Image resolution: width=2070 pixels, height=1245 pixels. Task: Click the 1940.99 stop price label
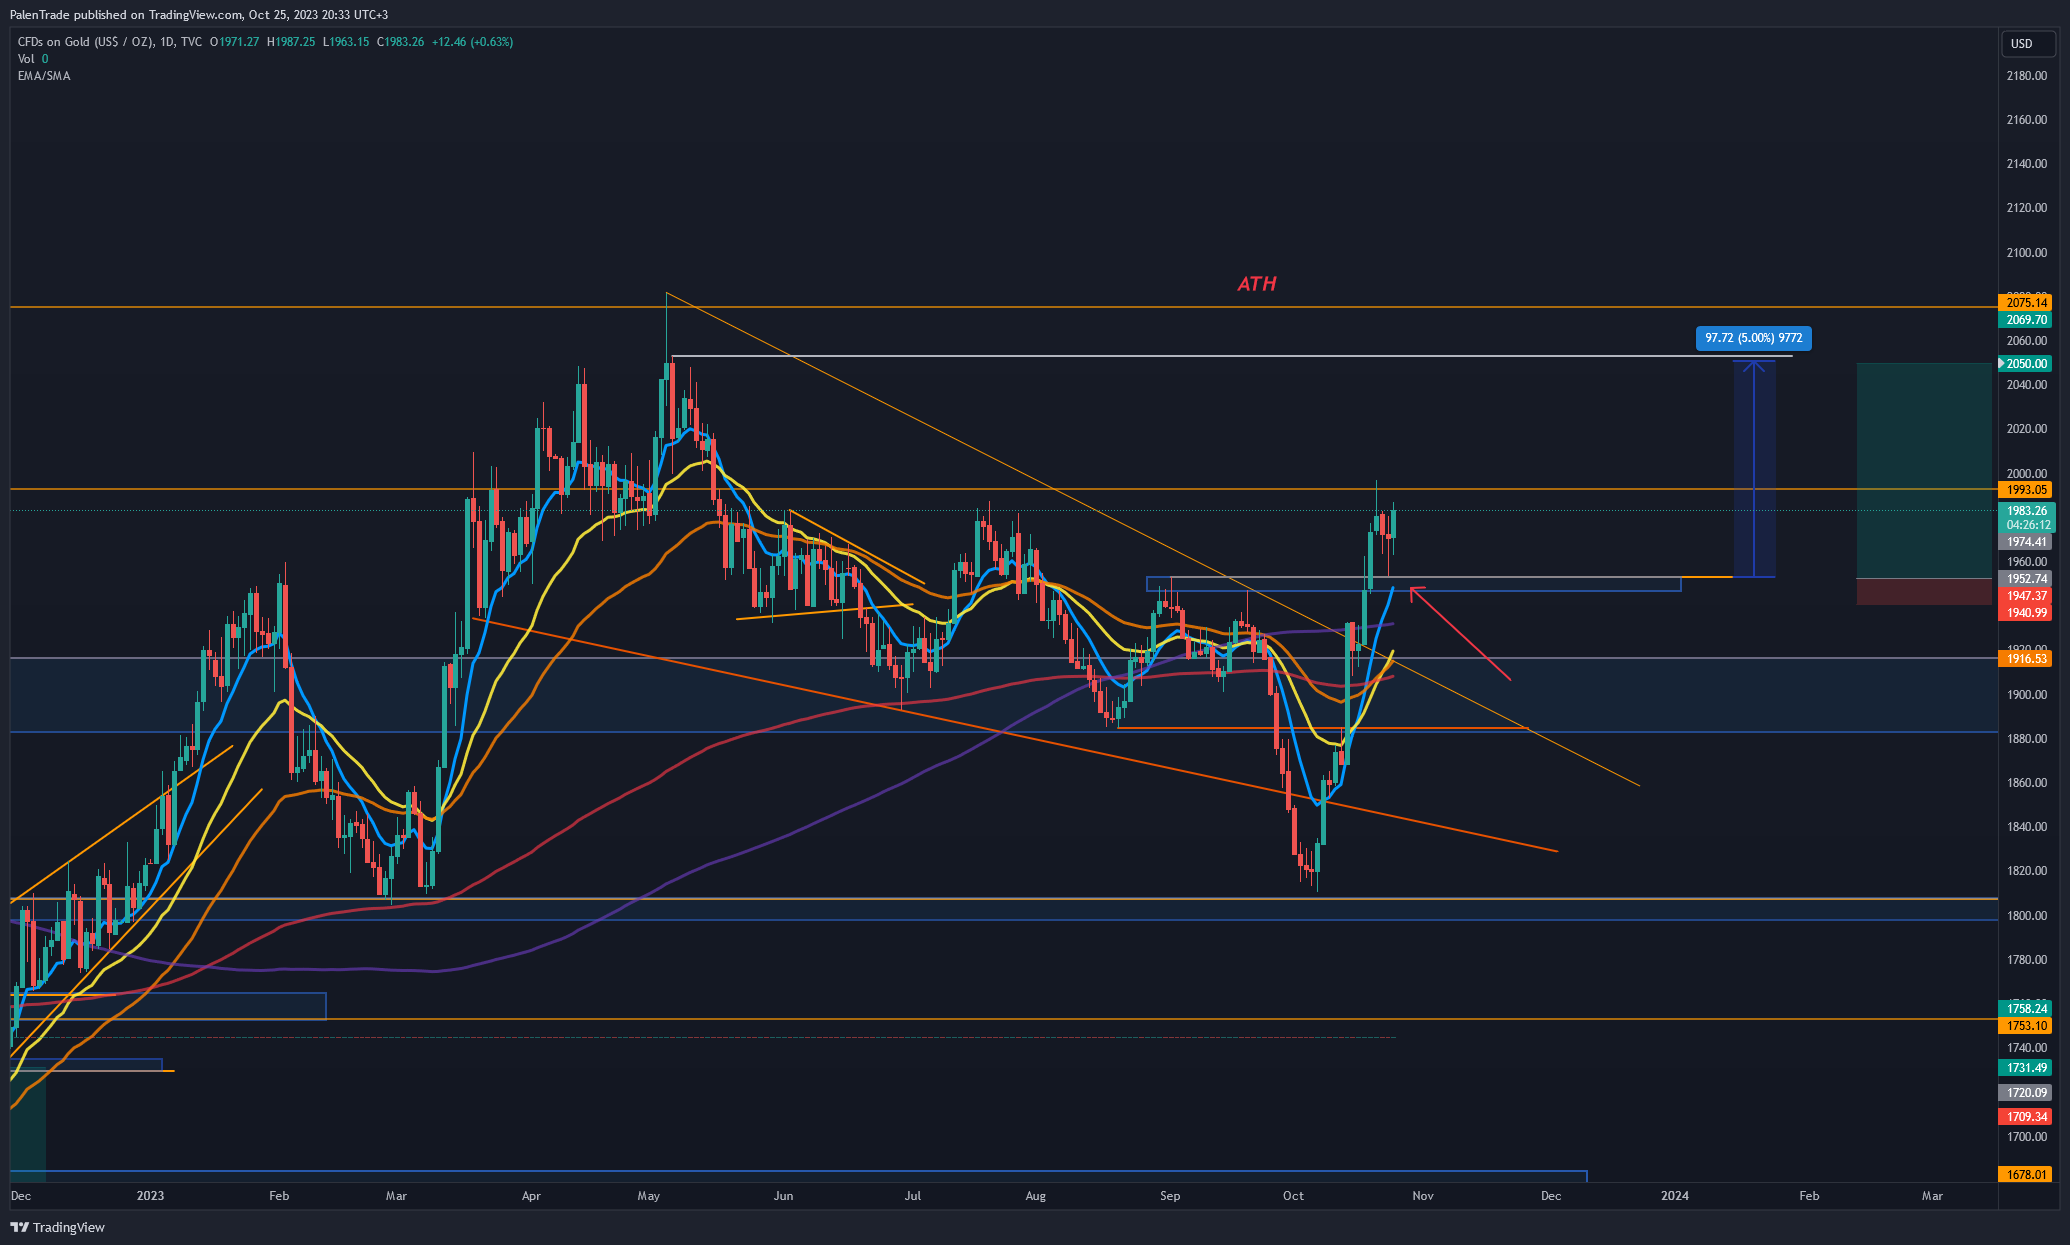[x=2026, y=613]
